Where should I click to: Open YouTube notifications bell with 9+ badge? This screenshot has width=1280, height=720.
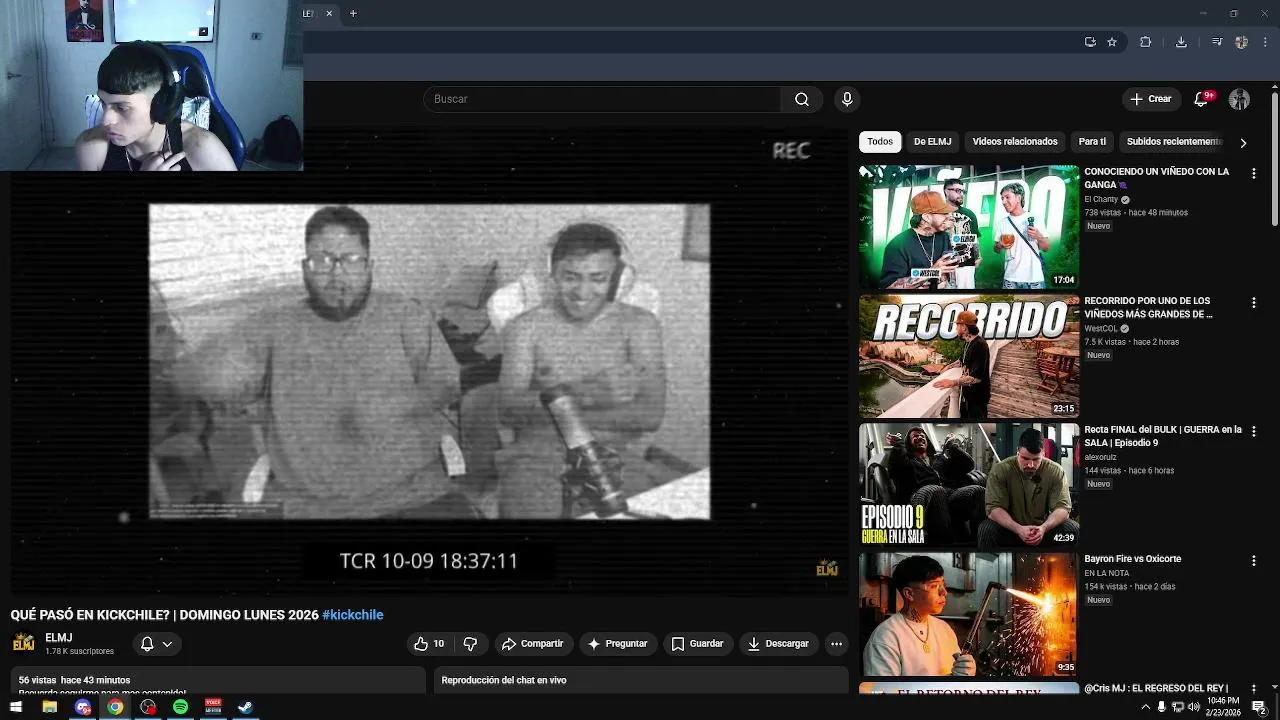pos(1202,99)
